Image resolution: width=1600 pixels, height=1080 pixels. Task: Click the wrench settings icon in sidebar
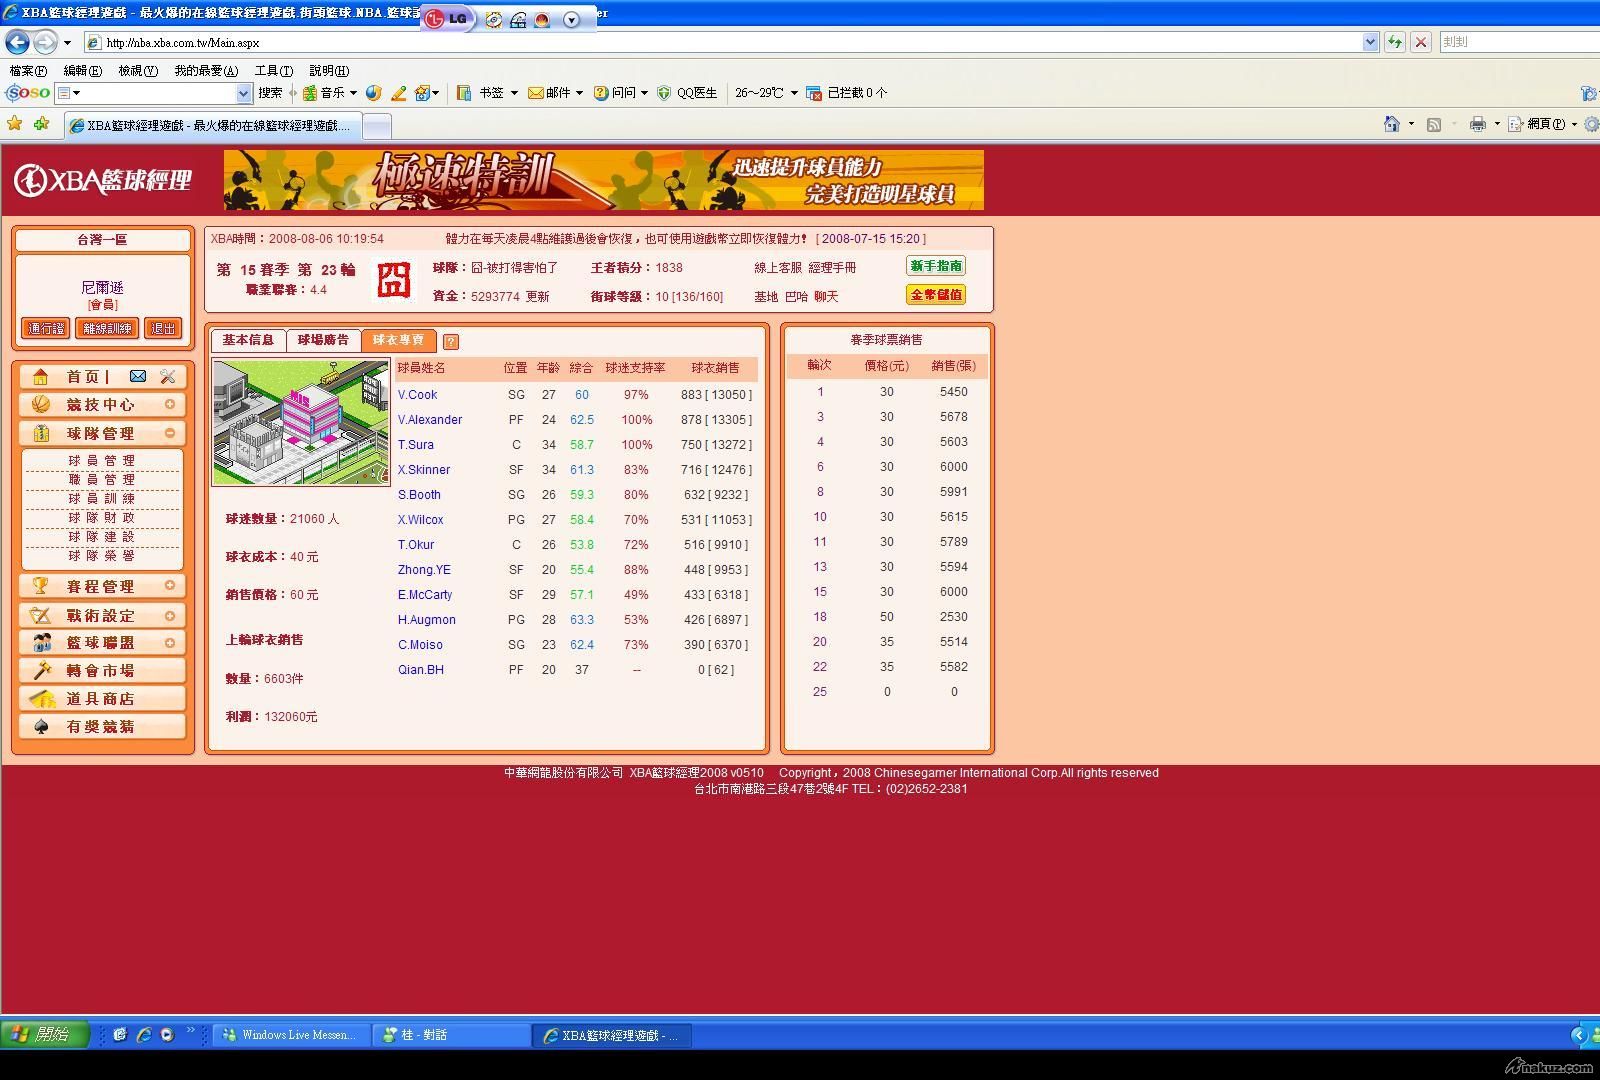coord(167,376)
